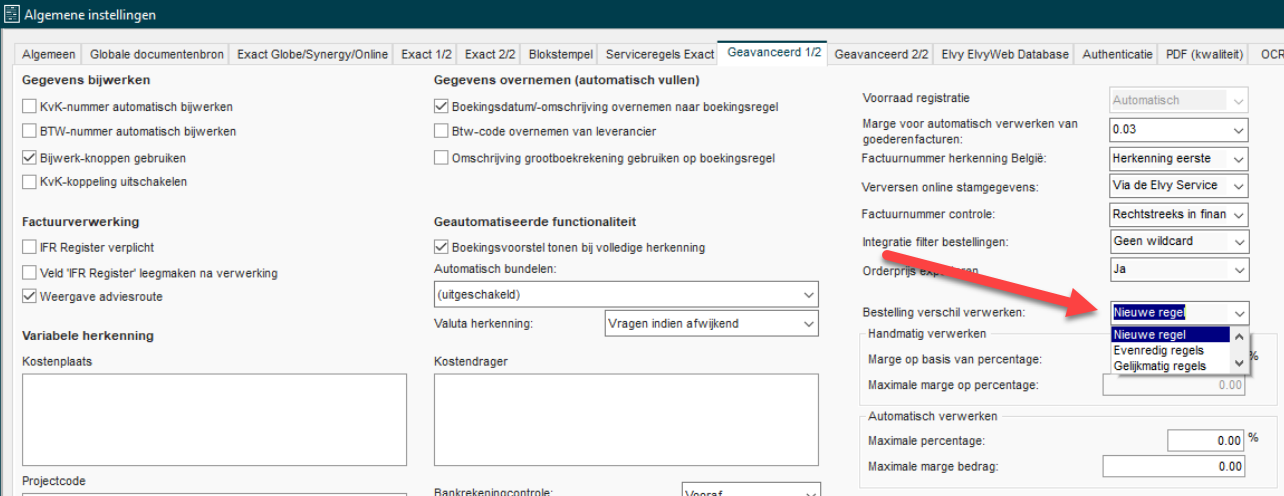Tick the IFR Register verplicht checkbox
Screen dimensions: 1284x496
click(28, 247)
